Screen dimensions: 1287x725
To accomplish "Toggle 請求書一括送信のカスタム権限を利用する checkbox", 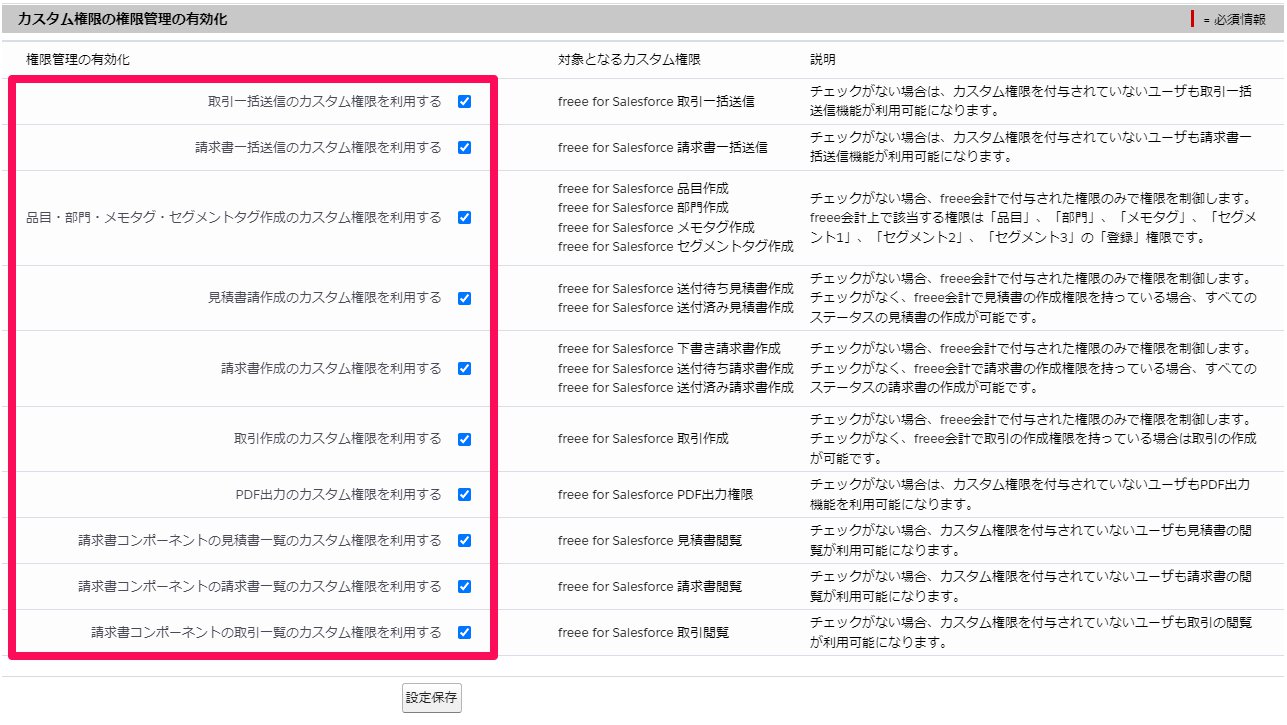I will 464,147.
